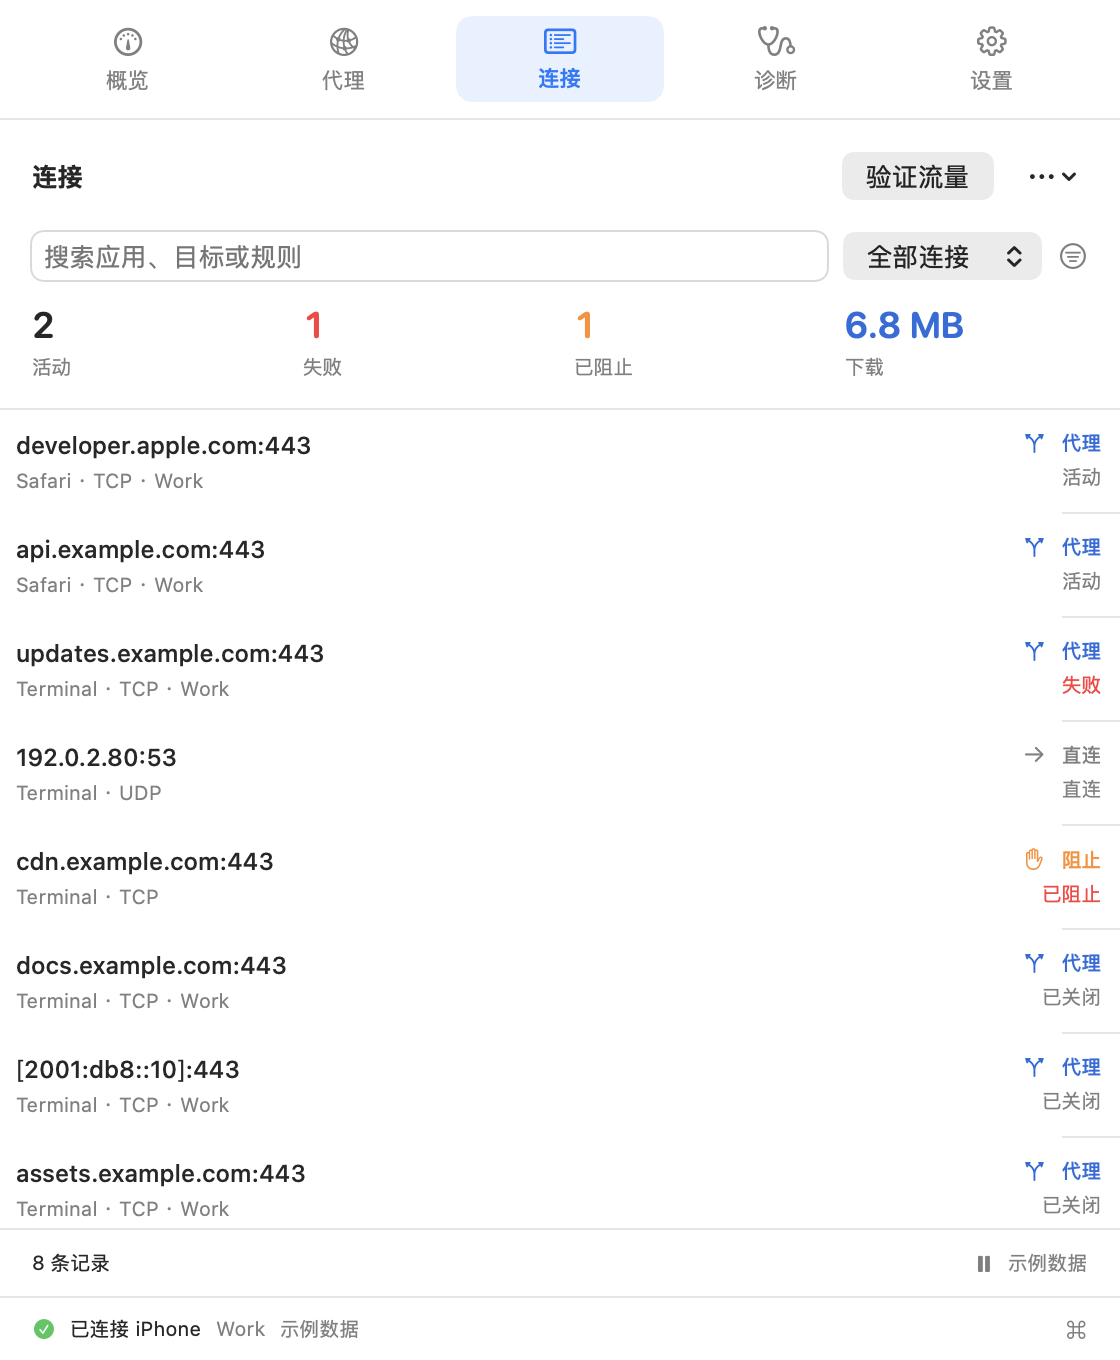
Task: Select the api.example.com:443 connection row
Action: (560, 566)
